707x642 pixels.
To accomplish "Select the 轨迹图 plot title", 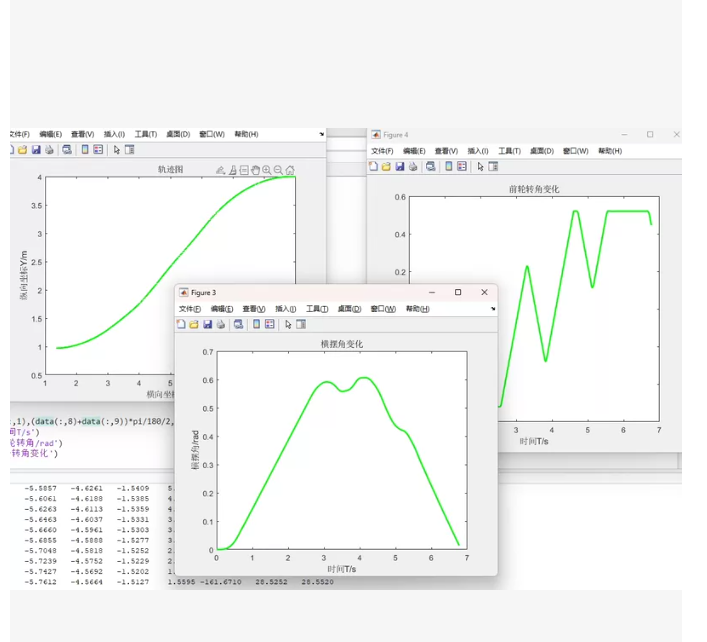I will (170, 170).
